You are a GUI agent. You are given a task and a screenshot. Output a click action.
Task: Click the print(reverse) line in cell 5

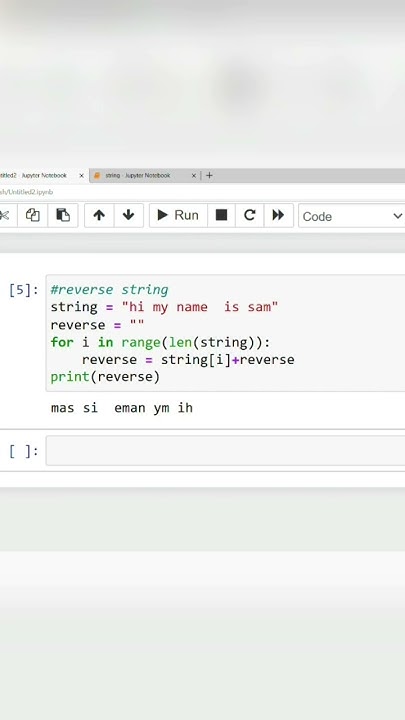tap(105, 377)
